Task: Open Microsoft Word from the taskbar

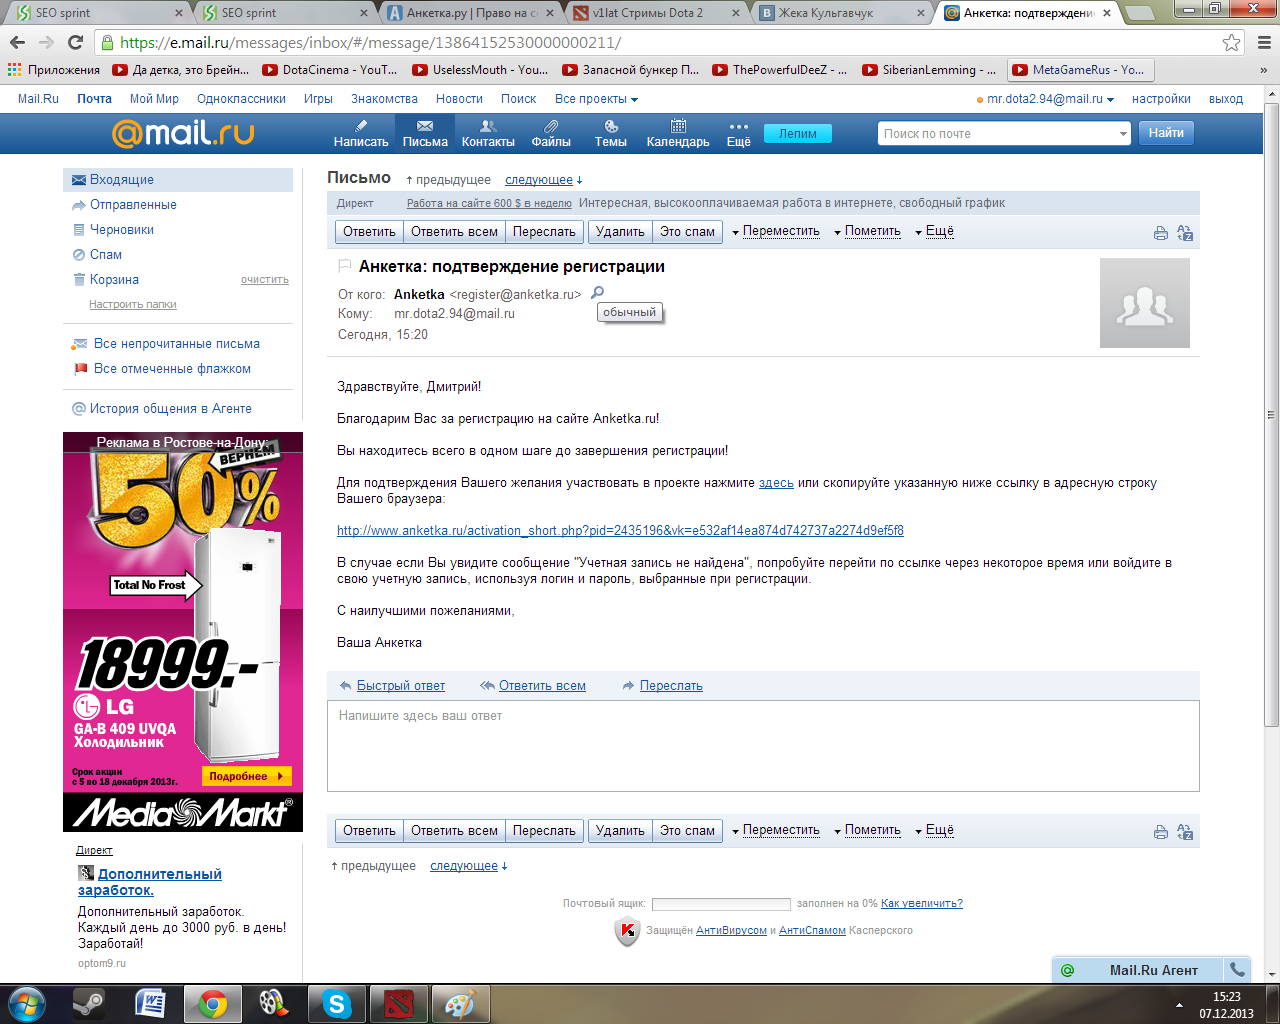Action: 150,1003
